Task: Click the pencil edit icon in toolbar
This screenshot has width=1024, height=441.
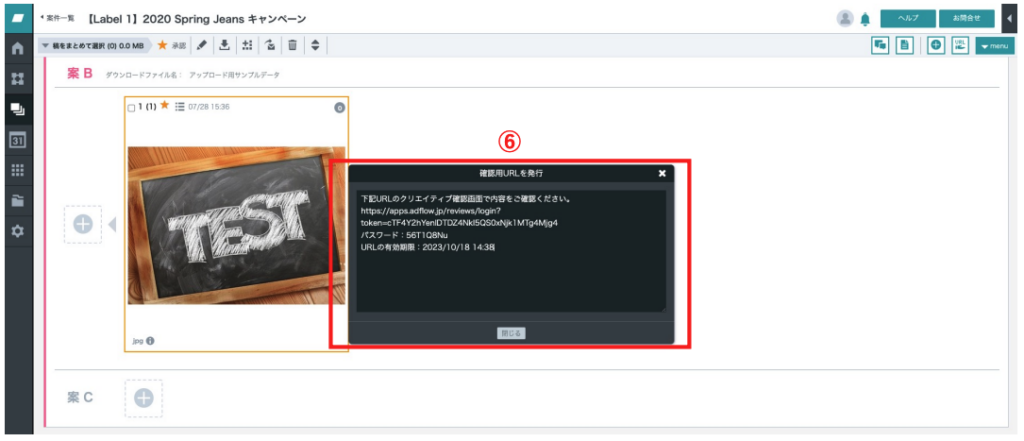Action: [202, 46]
